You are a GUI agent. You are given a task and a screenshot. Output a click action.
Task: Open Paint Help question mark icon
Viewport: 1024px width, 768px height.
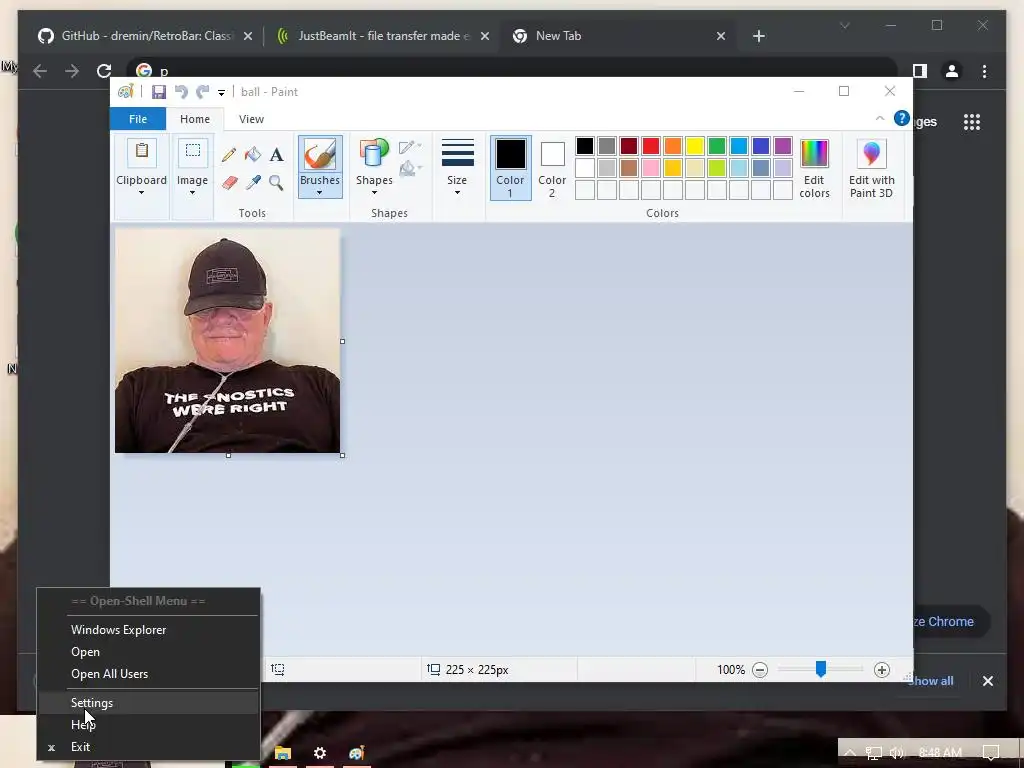902,118
